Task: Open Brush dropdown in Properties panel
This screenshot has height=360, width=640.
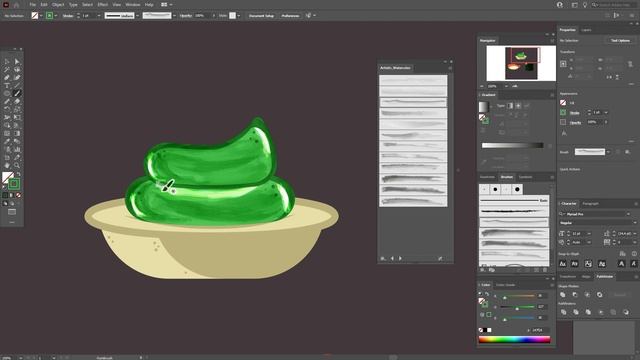Action: click(x=609, y=152)
